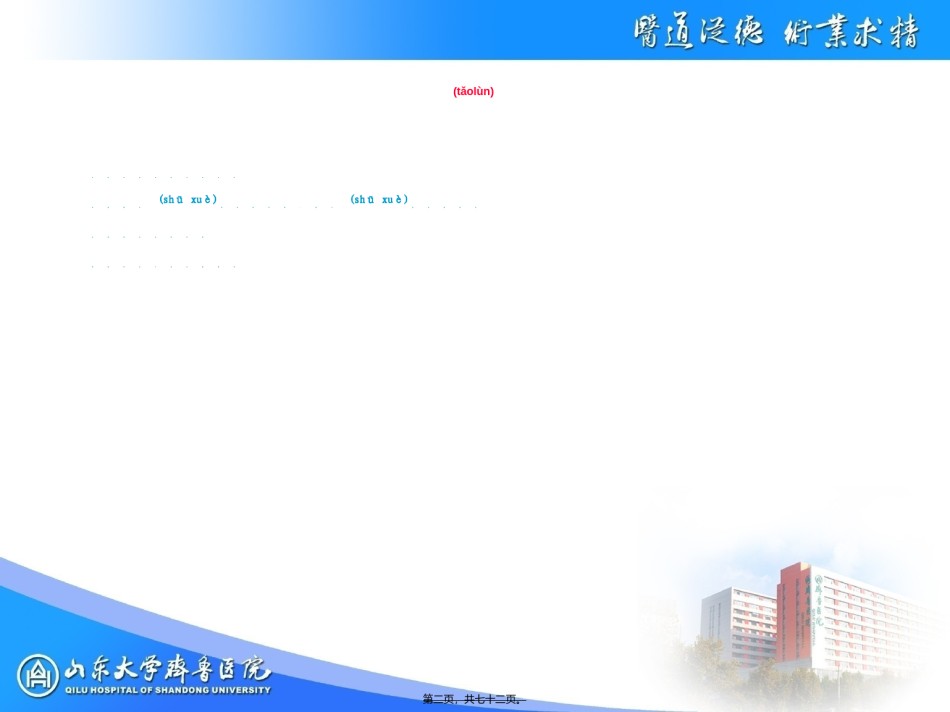Click QILU HOSPITAL OF SHANDONG UNIVERSITY text

168,690
